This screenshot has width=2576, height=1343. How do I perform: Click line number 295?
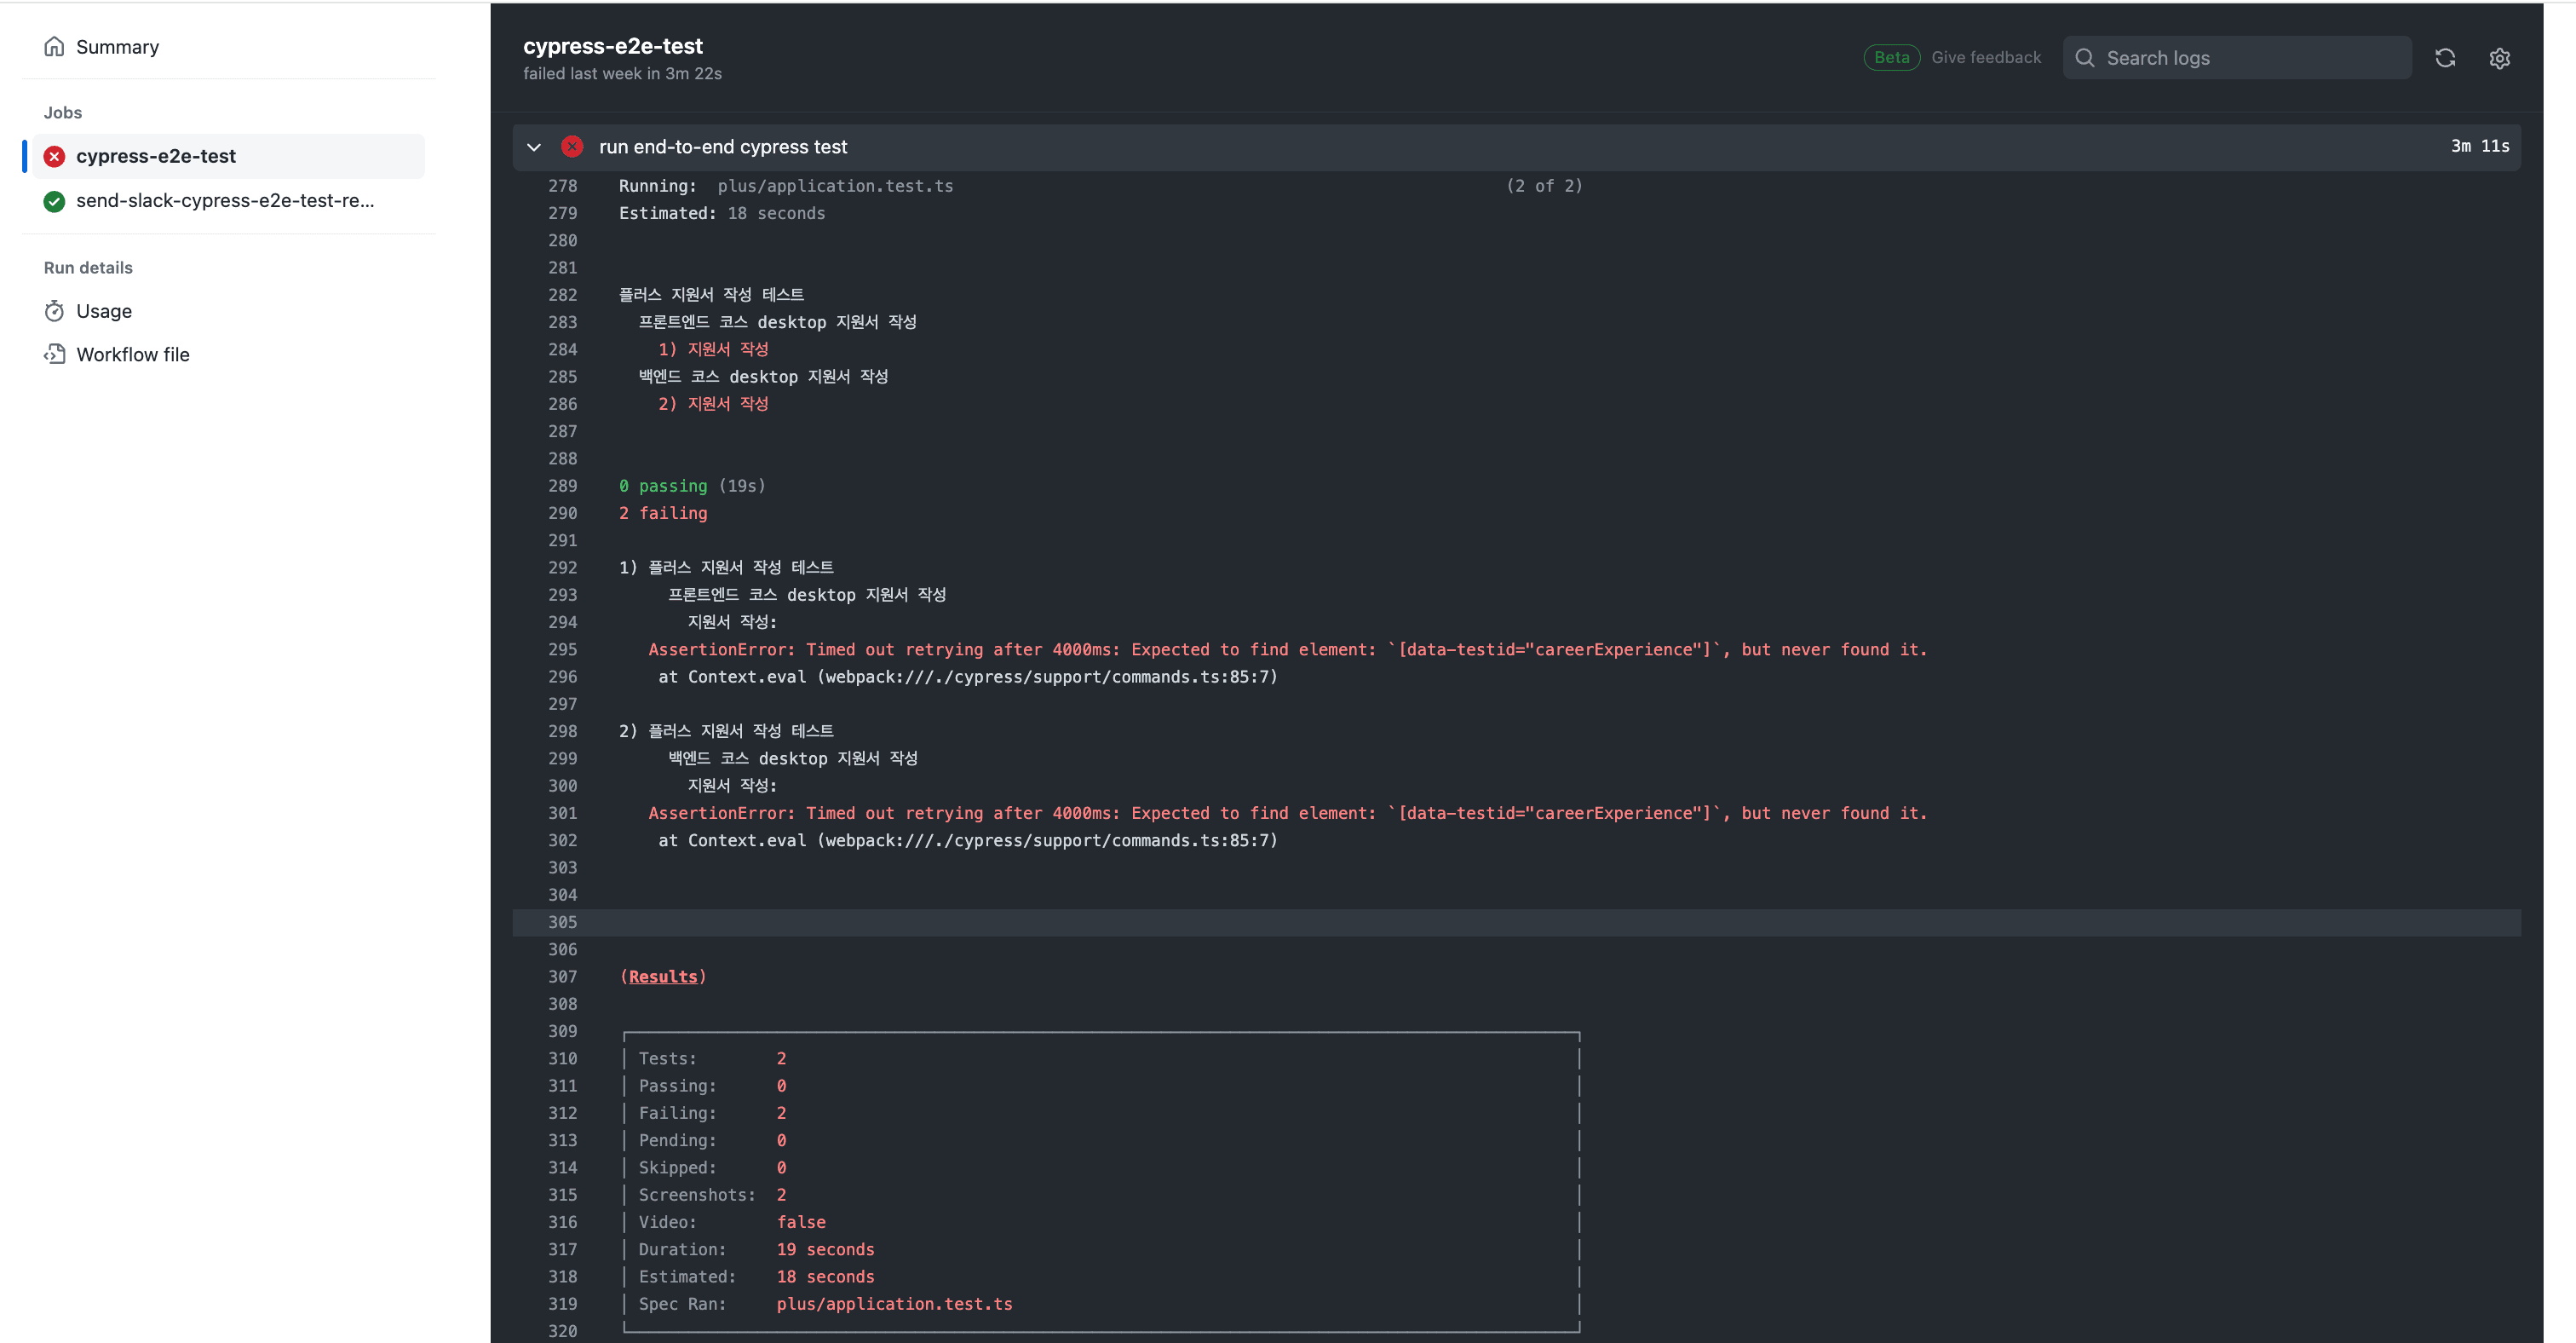pyautogui.click(x=562, y=650)
